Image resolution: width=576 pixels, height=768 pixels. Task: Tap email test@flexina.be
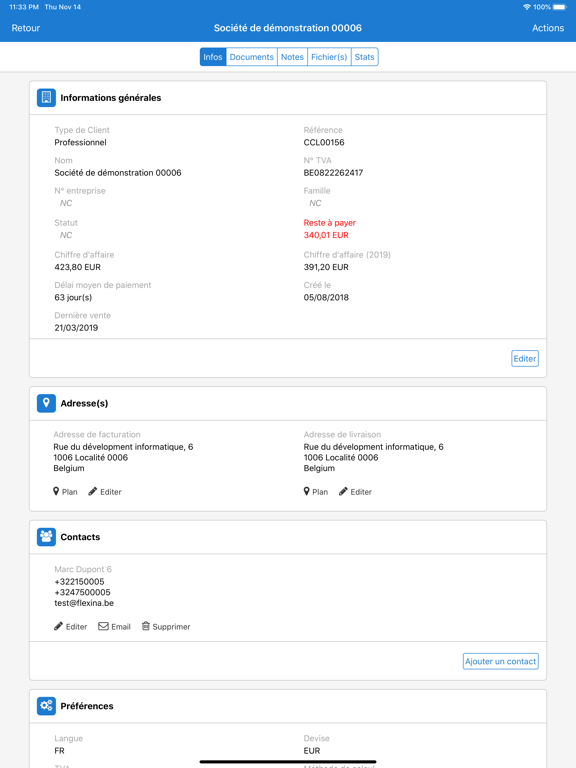[x=84, y=603]
